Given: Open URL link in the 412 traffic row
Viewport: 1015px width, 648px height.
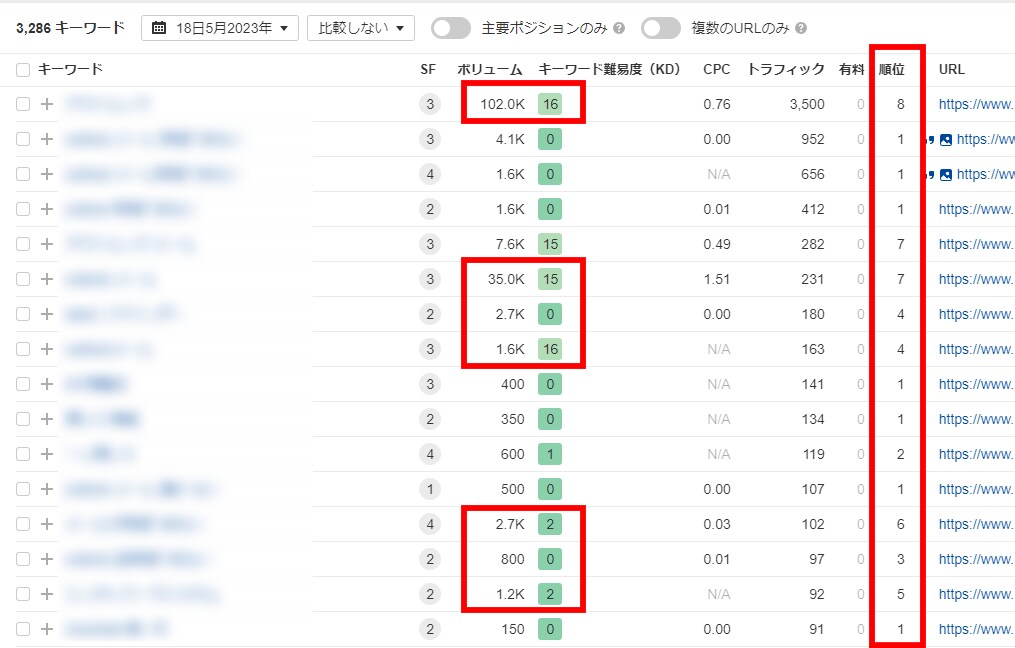Looking at the screenshot, I should (976, 208).
